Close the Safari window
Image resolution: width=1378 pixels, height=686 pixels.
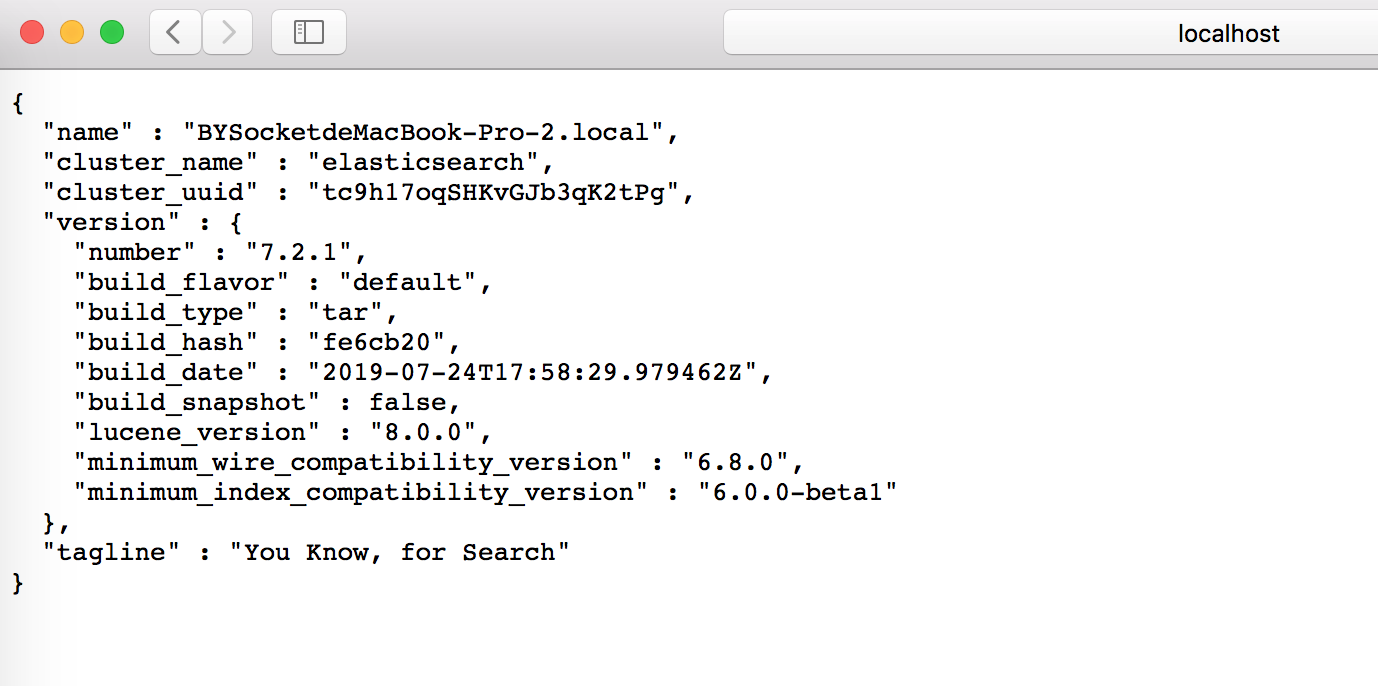32,32
